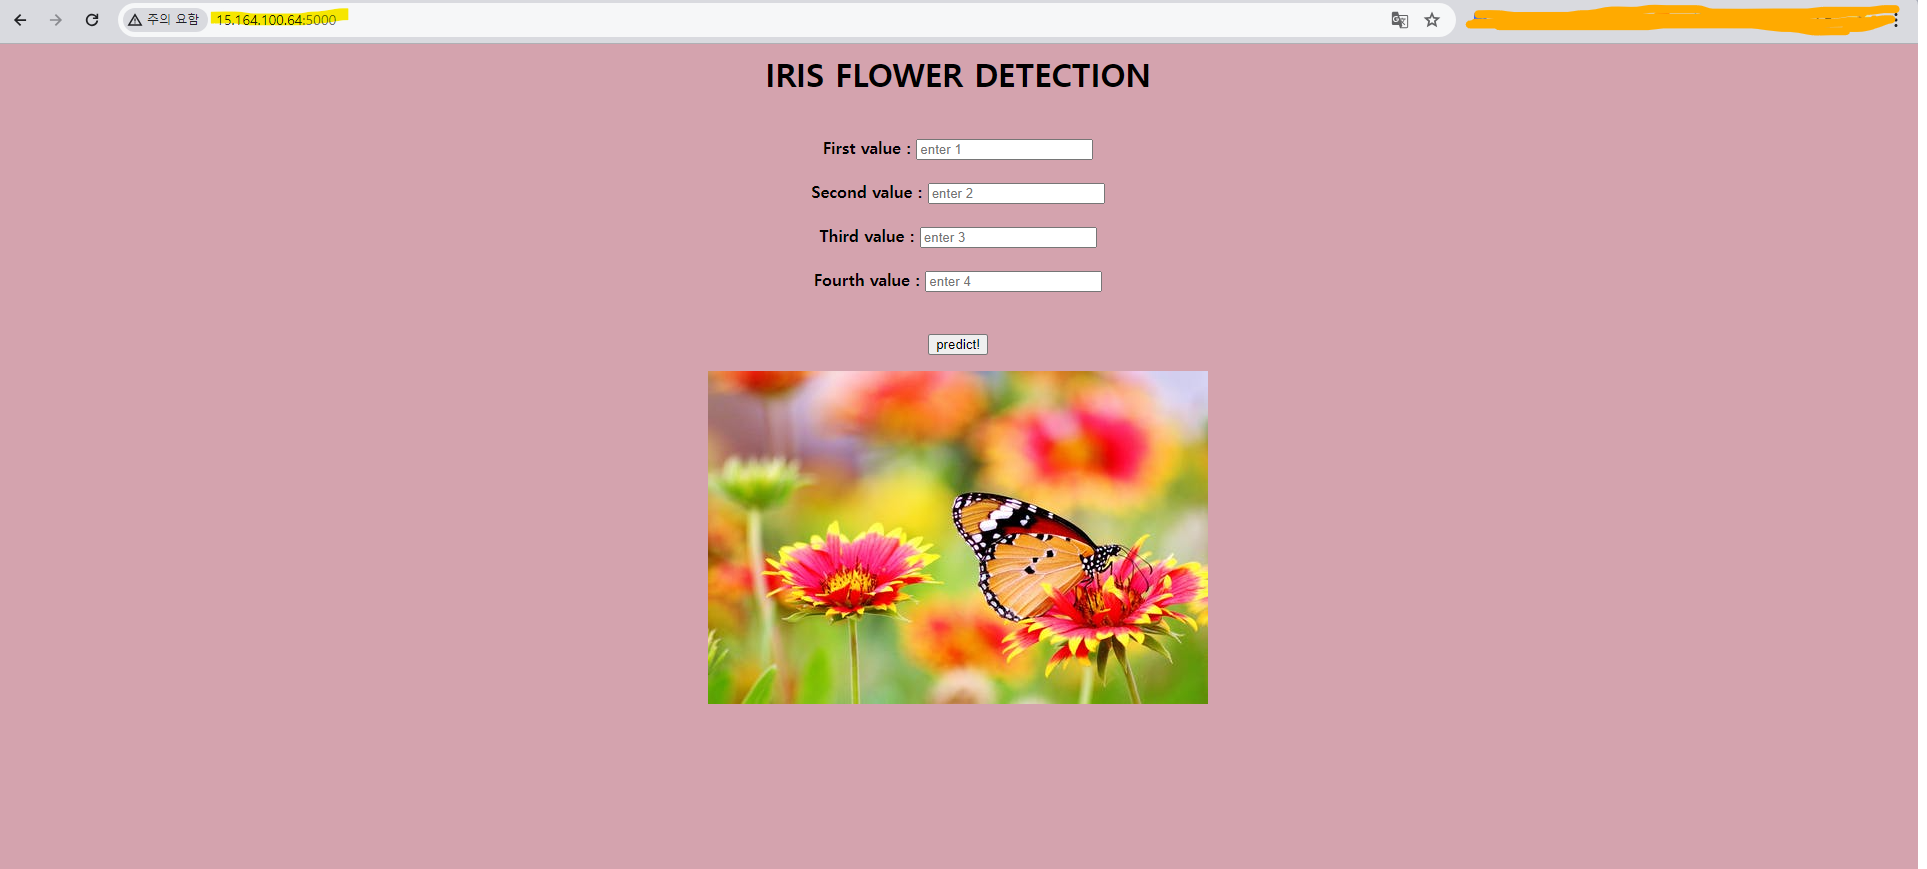Image resolution: width=1927 pixels, height=869 pixels.
Task: Click the butterfly and flowers image
Action: [x=958, y=537]
